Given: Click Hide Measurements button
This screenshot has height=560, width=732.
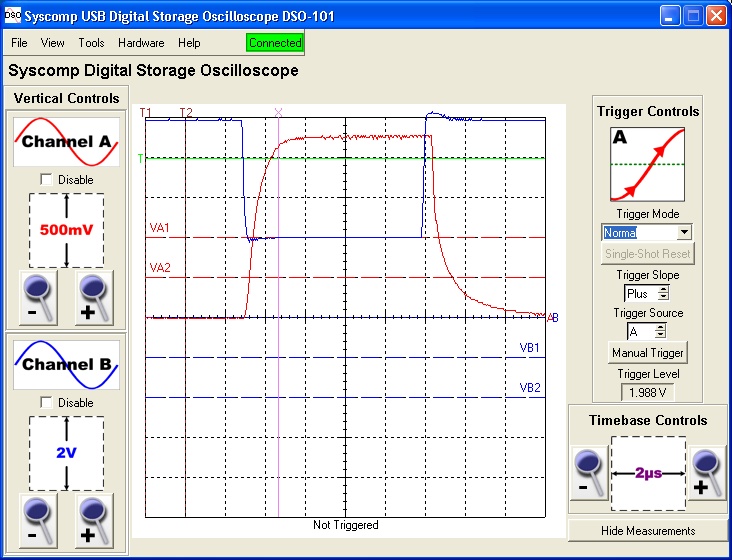Looking at the screenshot, I should (x=647, y=530).
